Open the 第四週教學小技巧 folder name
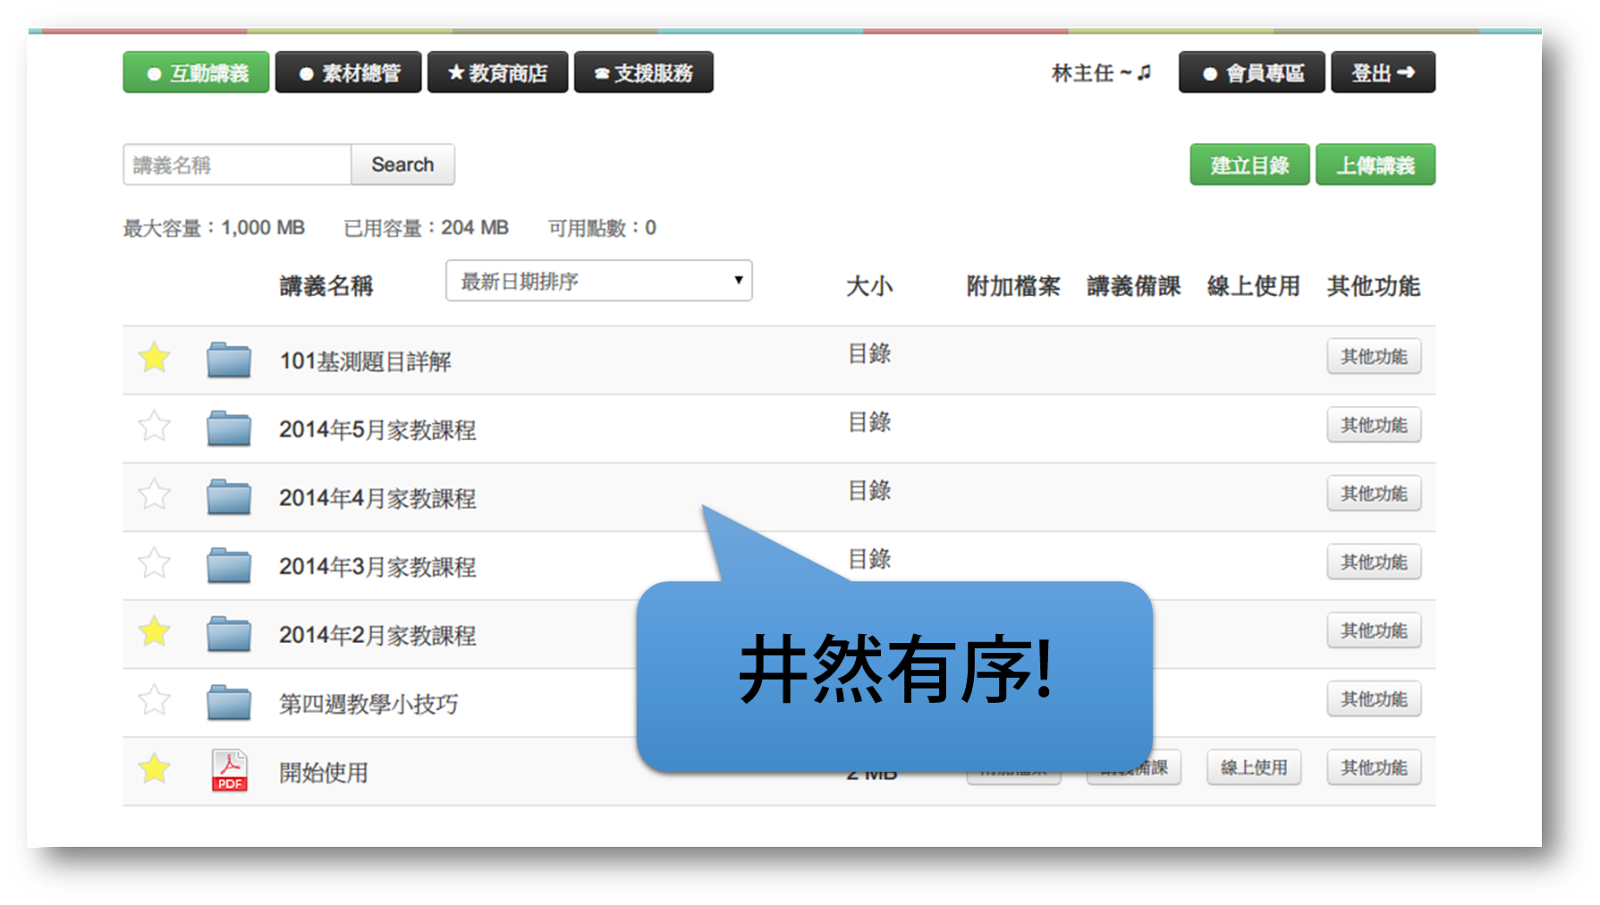 [x=368, y=704]
